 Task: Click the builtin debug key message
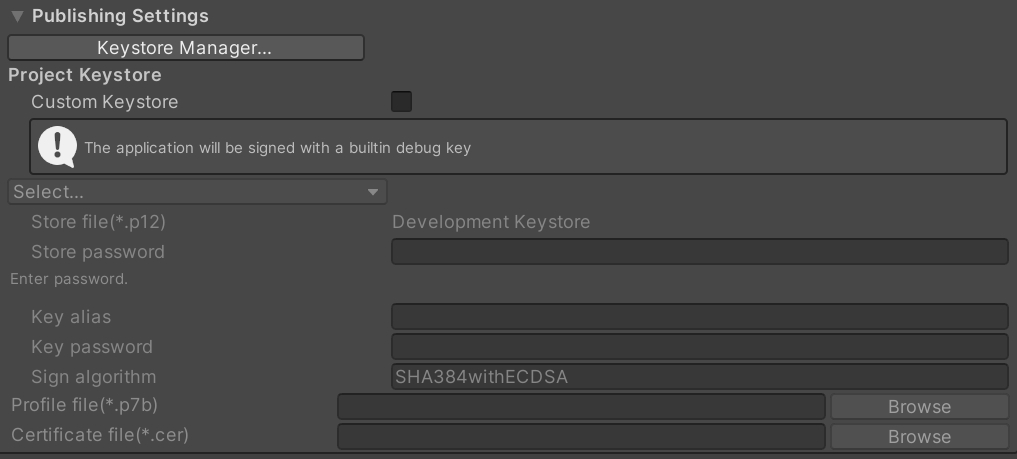click(278, 148)
